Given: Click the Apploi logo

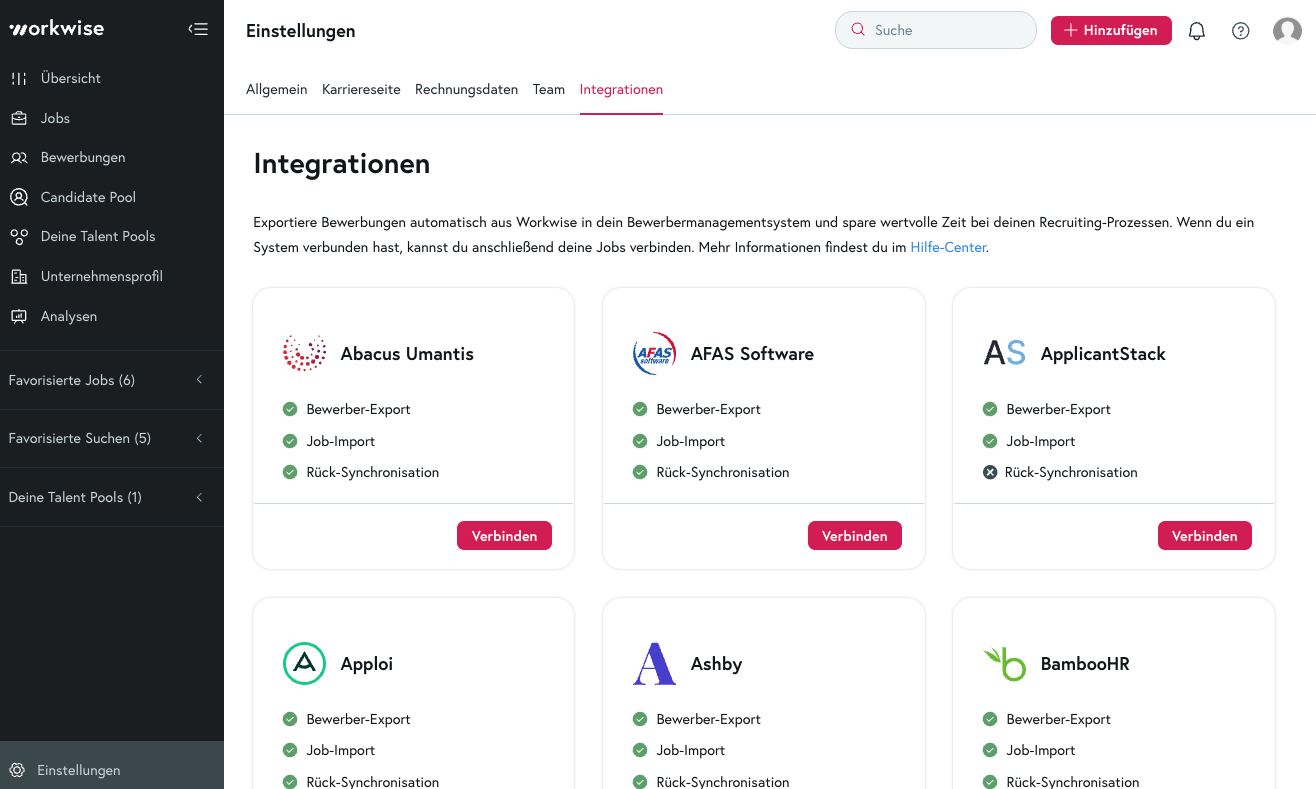Looking at the screenshot, I should click(x=304, y=663).
